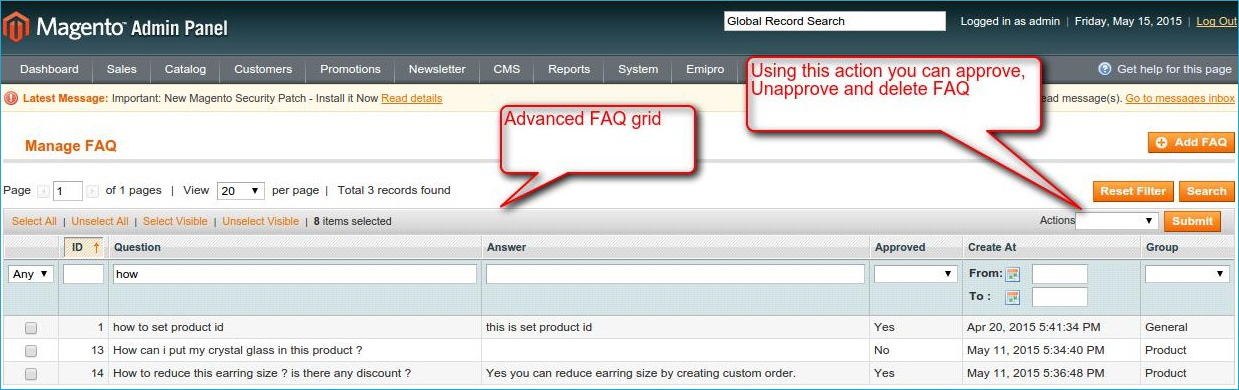Viewport: 1239px width, 390px height.
Task: Click the Submit button
Action: (1192, 221)
